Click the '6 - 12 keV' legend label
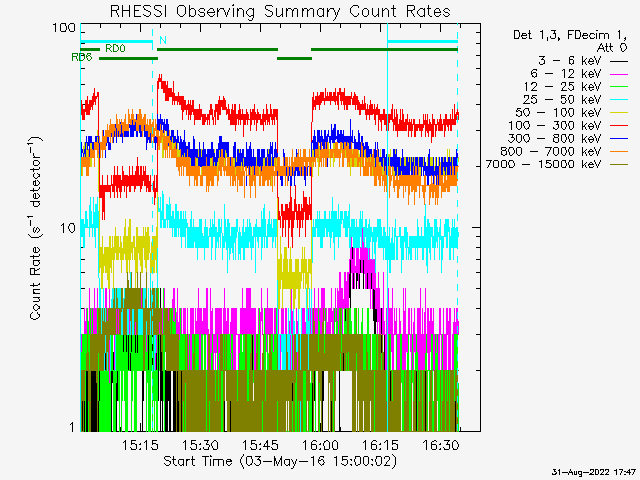Image resolution: width=640 pixels, height=480 pixels. 566,74
